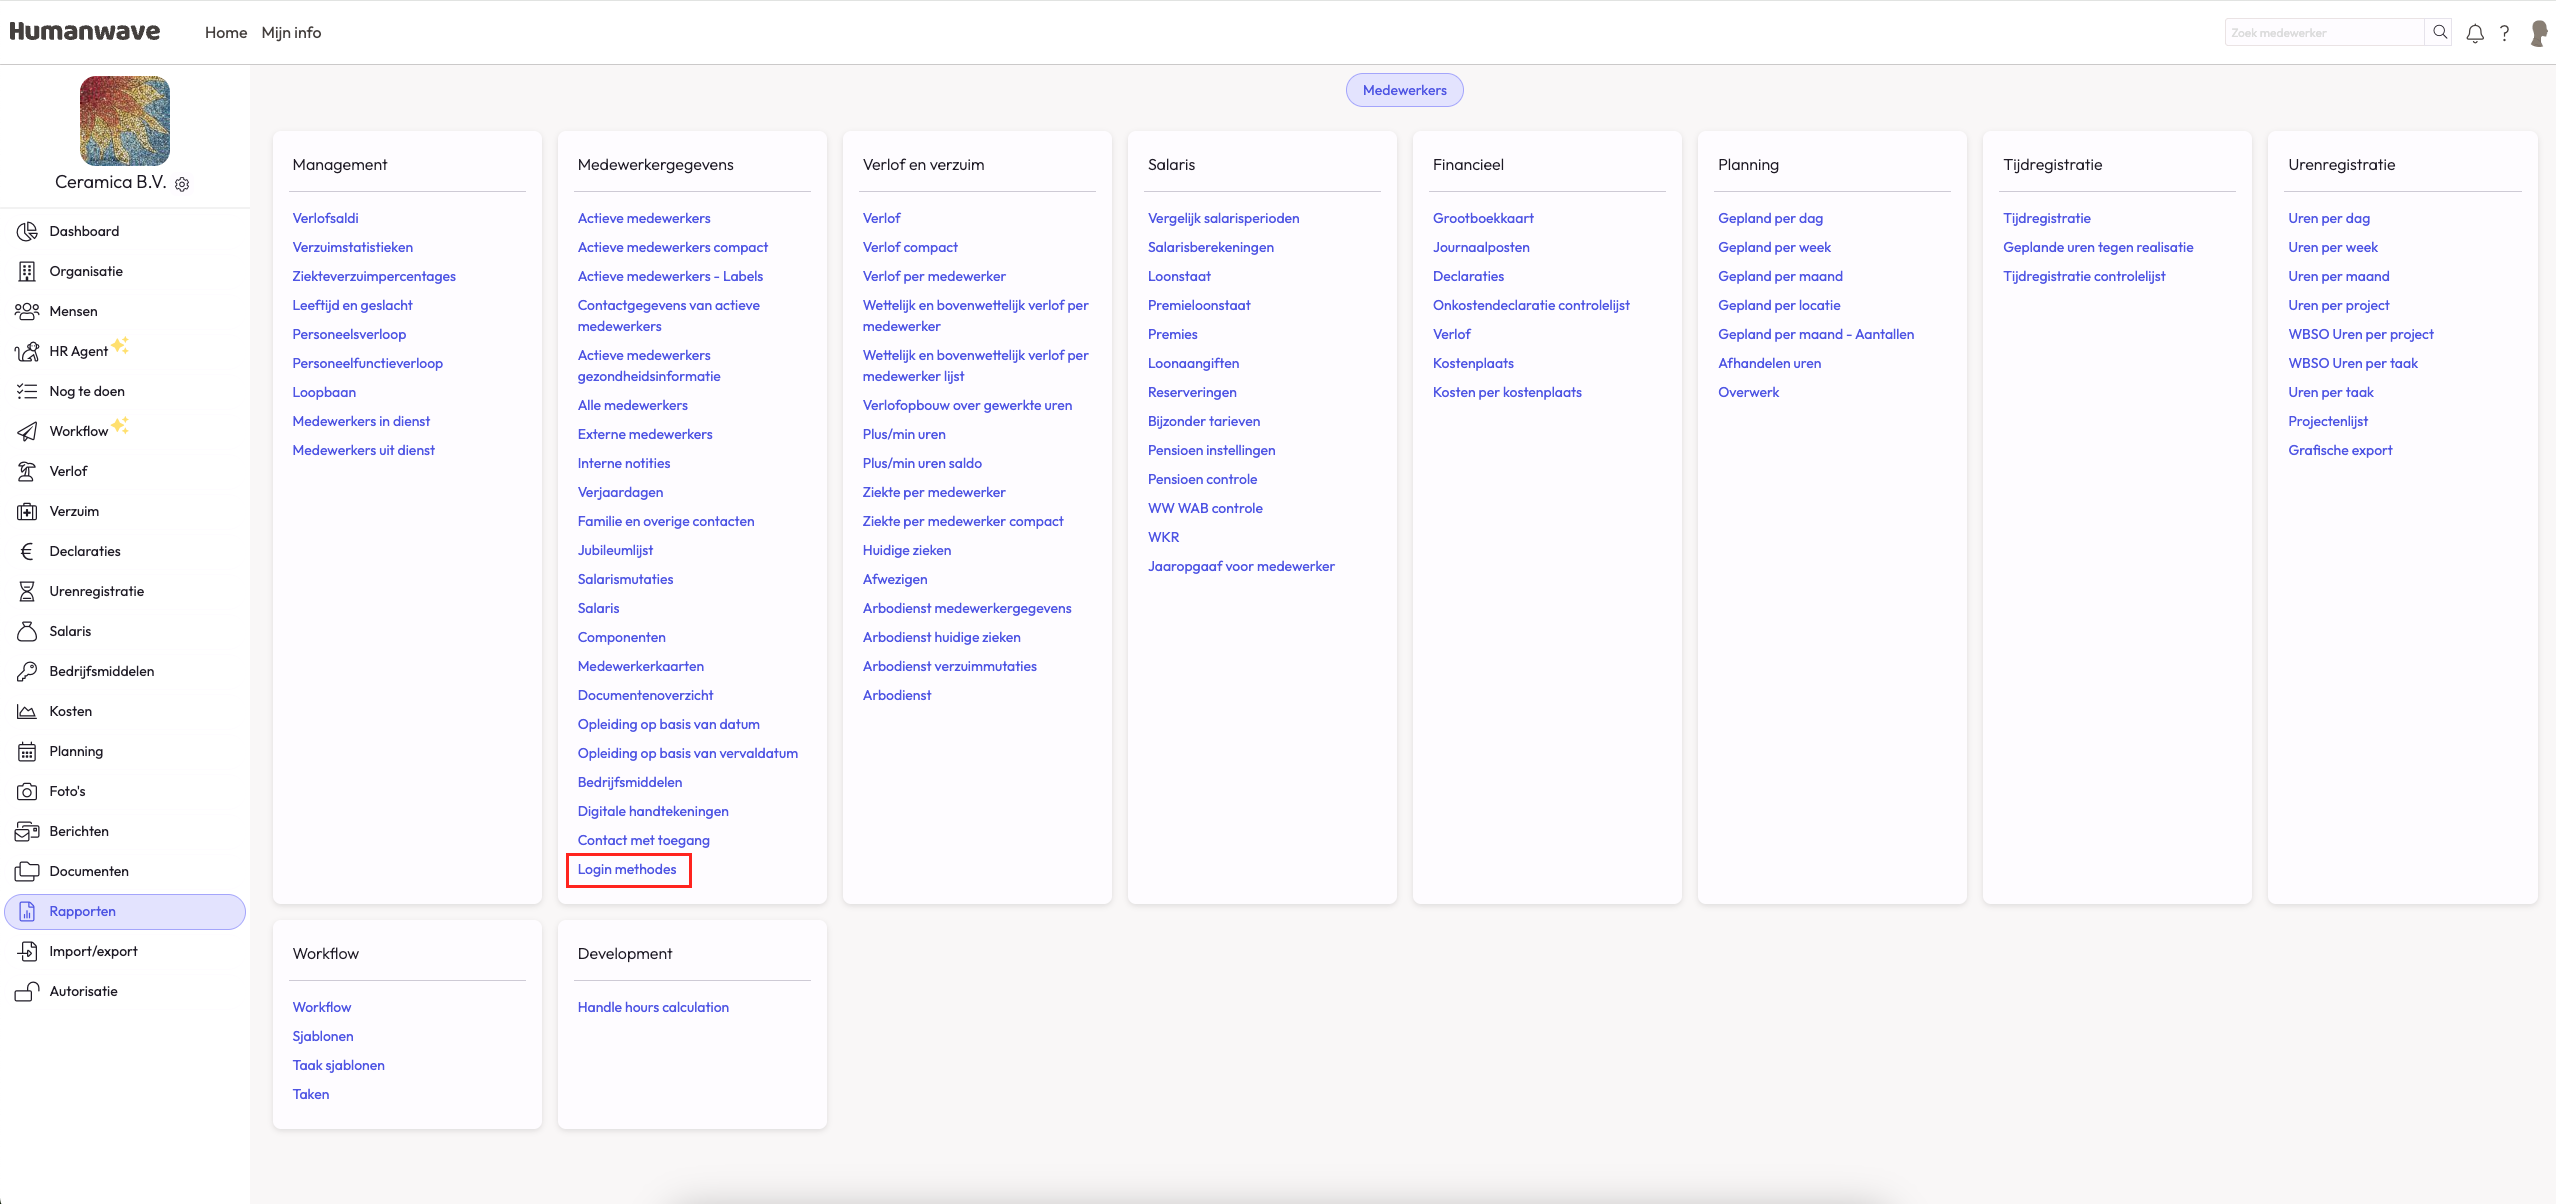Go to the Home menu item
The height and width of the screenshot is (1204, 2556).
(226, 32)
